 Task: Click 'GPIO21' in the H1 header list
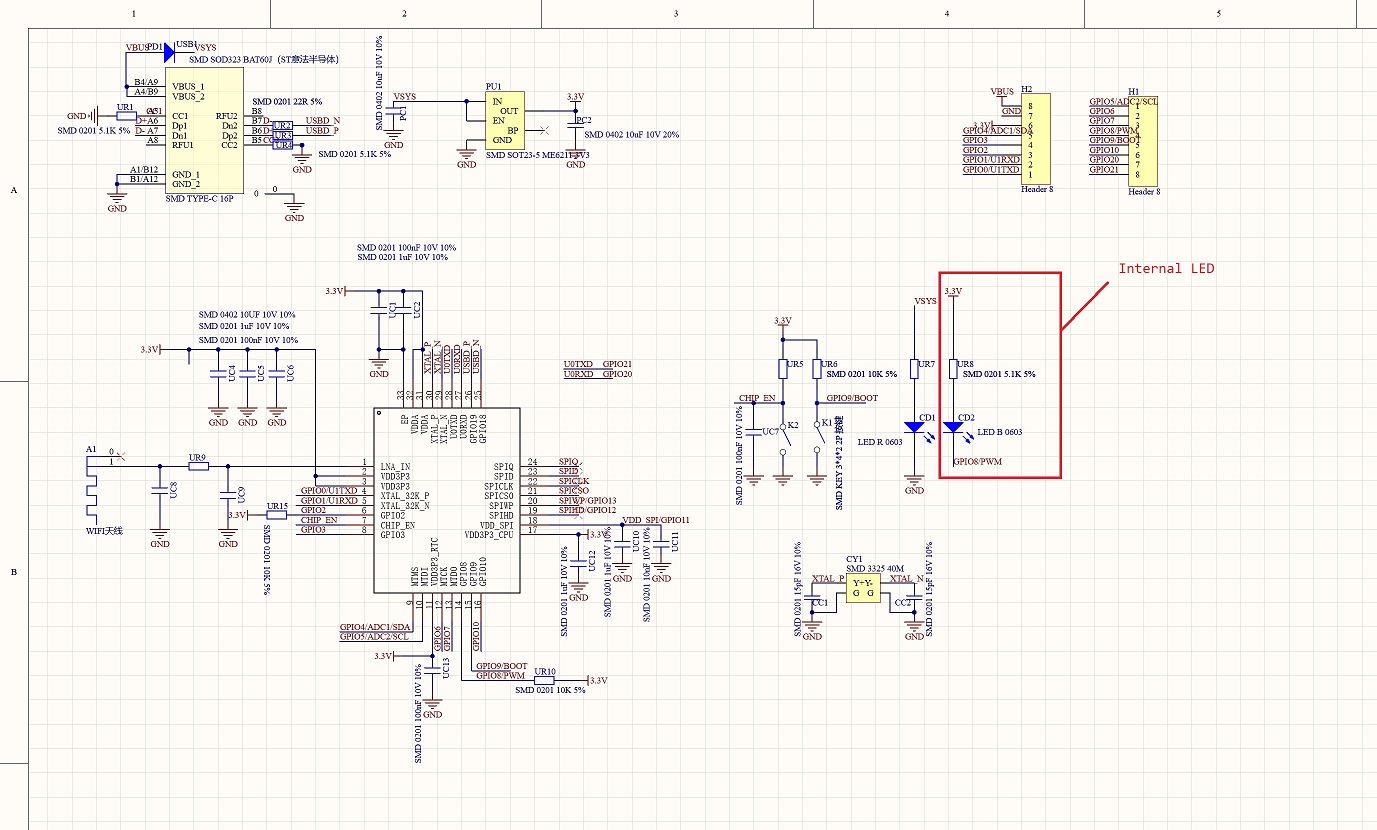1104,170
